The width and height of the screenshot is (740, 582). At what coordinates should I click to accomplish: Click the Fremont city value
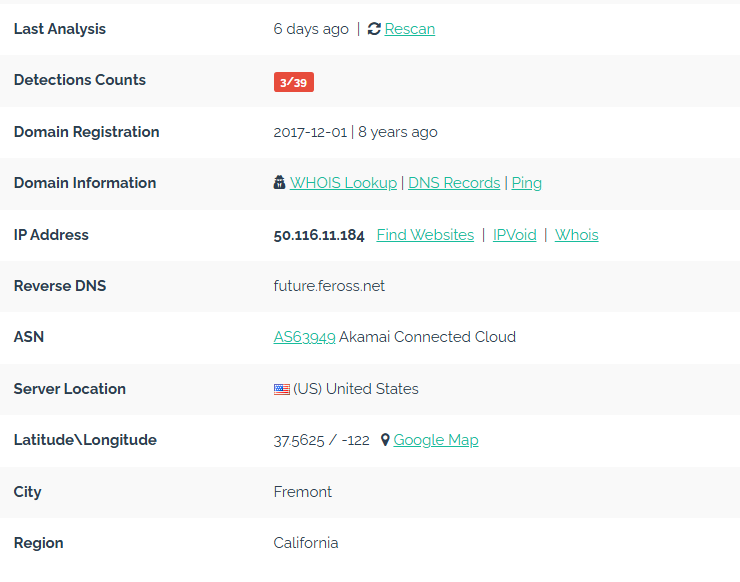coord(303,492)
